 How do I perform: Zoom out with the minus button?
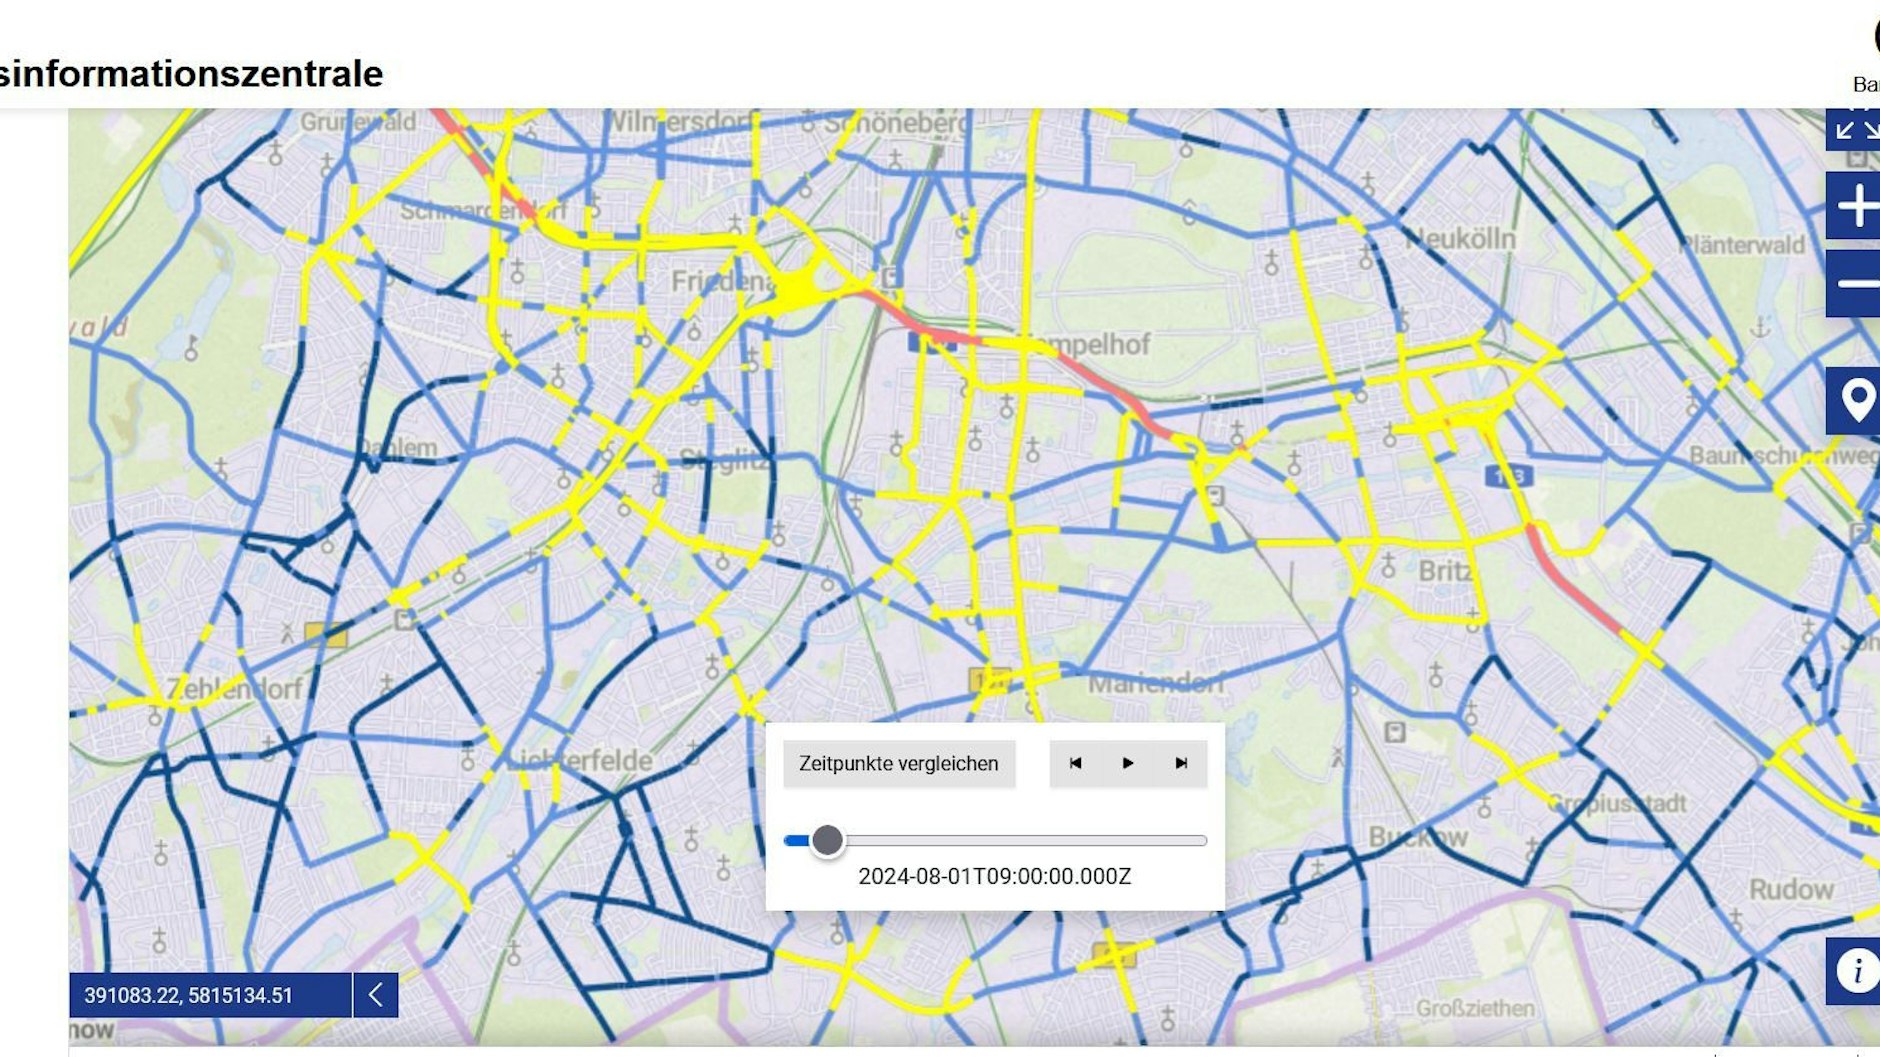click(x=1856, y=284)
